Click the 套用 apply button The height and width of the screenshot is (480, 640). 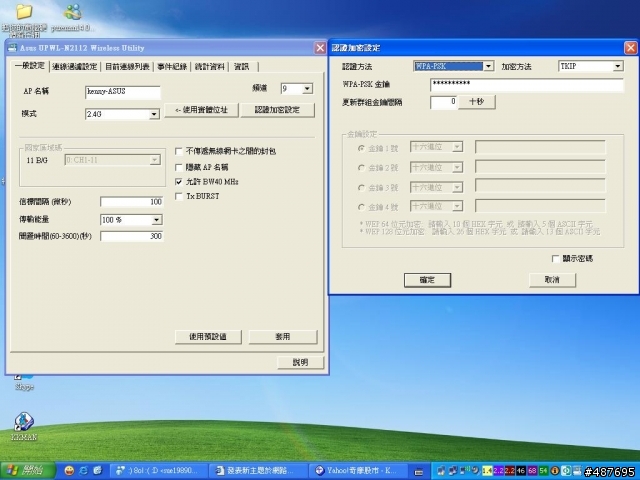[x=283, y=337]
